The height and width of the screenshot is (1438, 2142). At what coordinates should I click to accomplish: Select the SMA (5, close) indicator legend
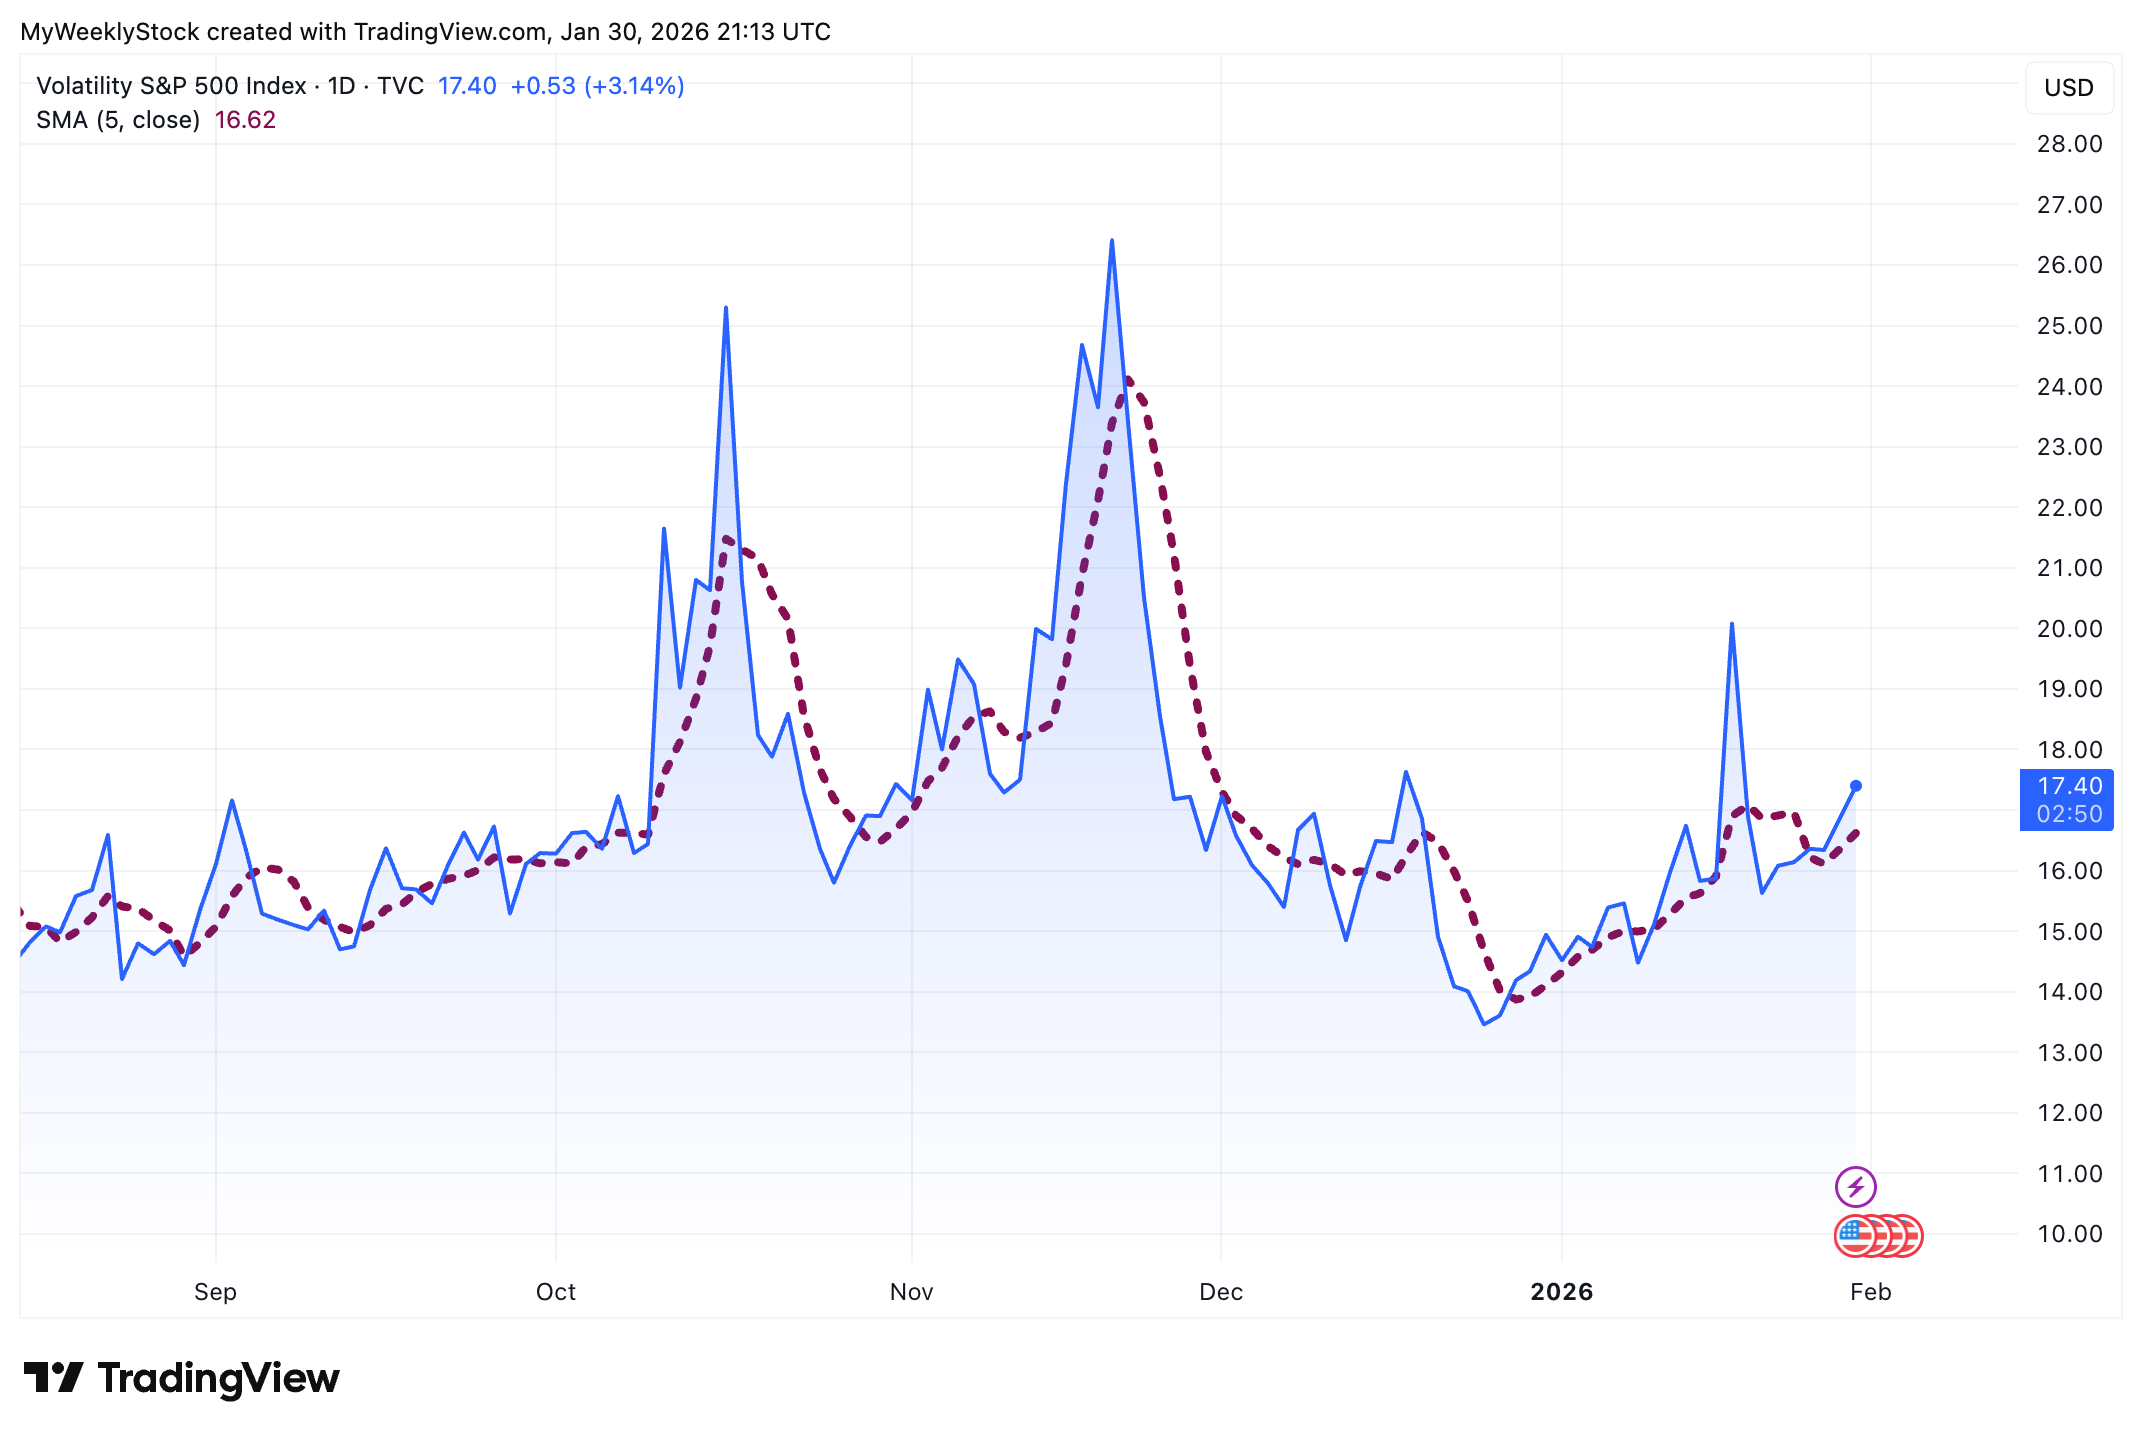click(x=118, y=120)
